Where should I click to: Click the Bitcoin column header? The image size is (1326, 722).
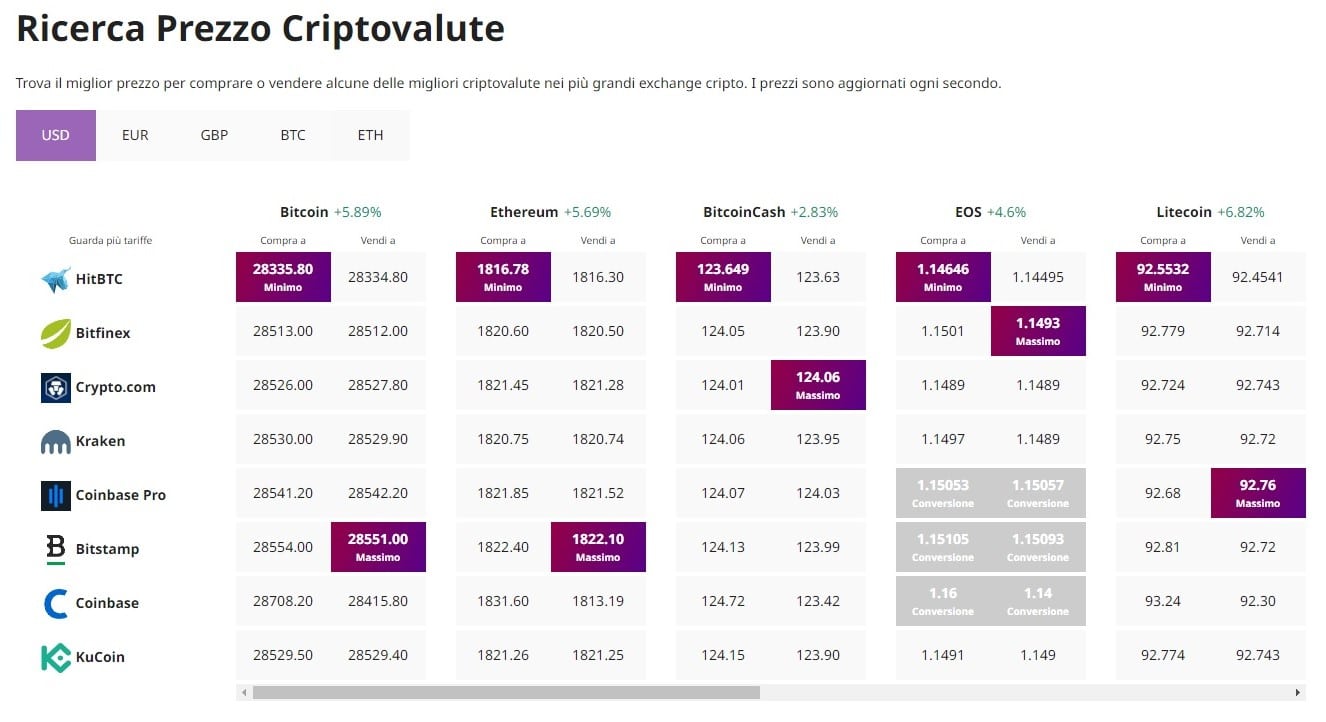pyautogui.click(x=304, y=212)
